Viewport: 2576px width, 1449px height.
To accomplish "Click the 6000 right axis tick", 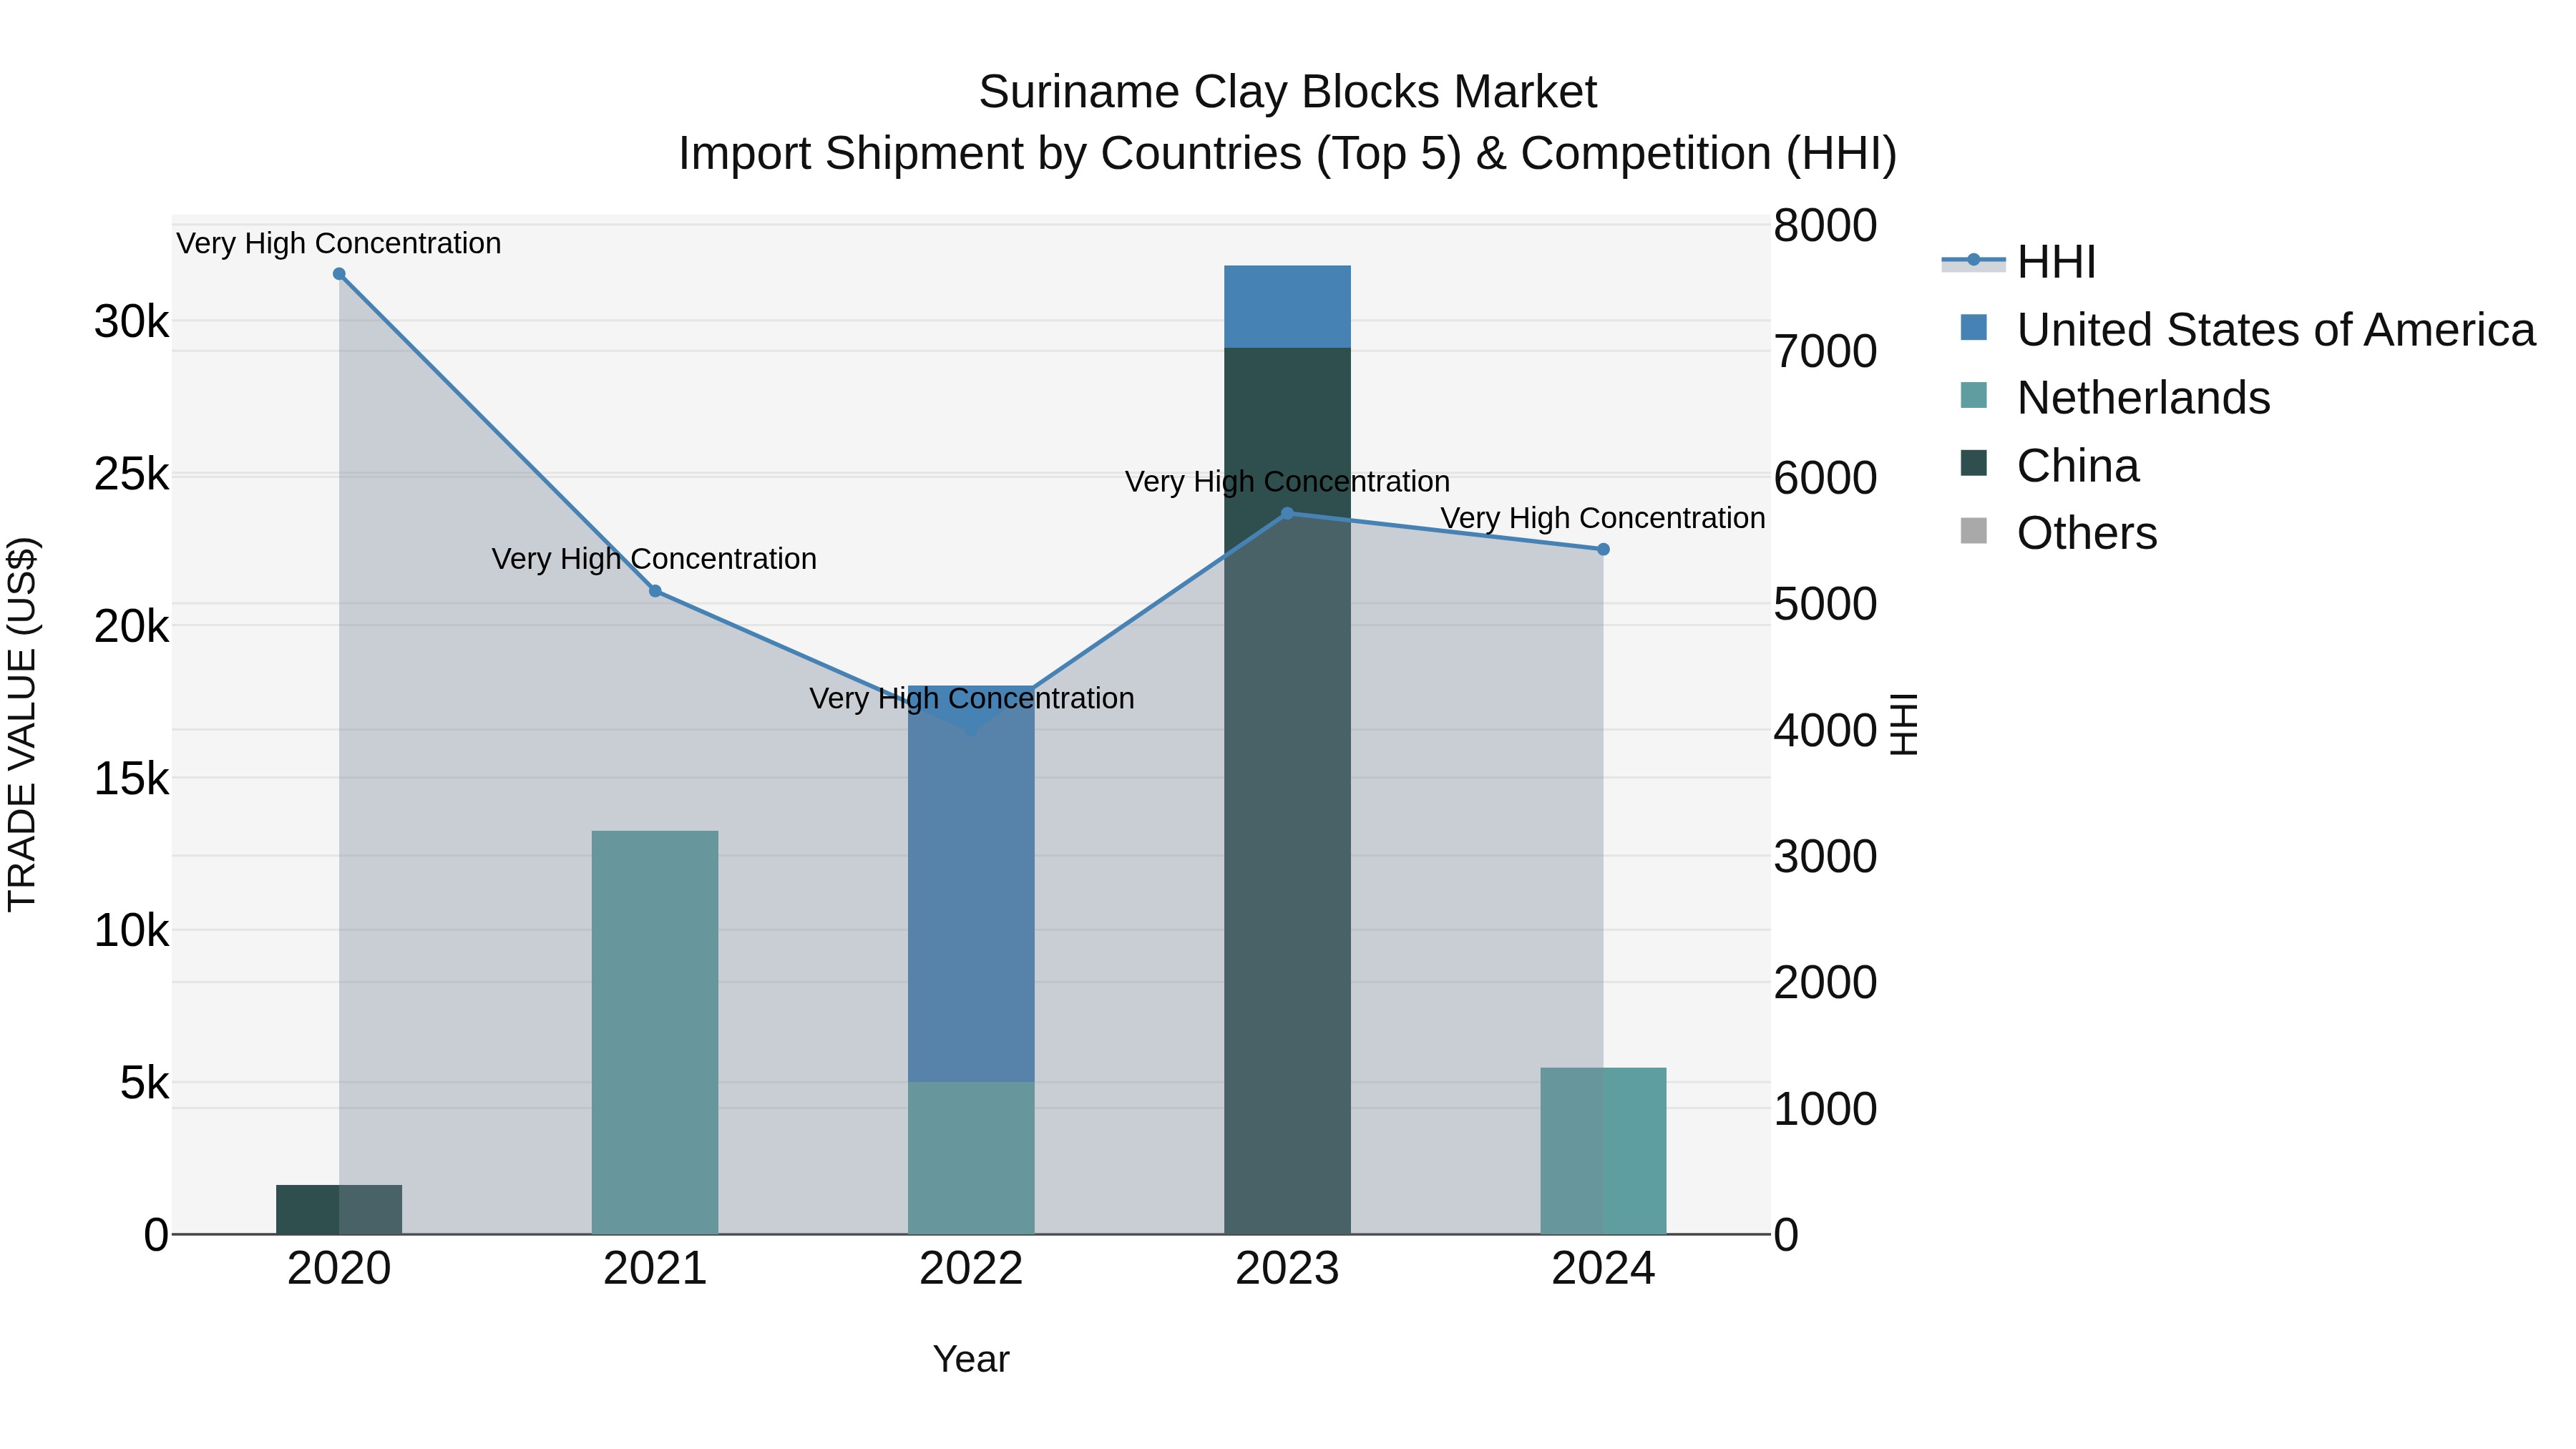I will pyautogui.click(x=1825, y=478).
